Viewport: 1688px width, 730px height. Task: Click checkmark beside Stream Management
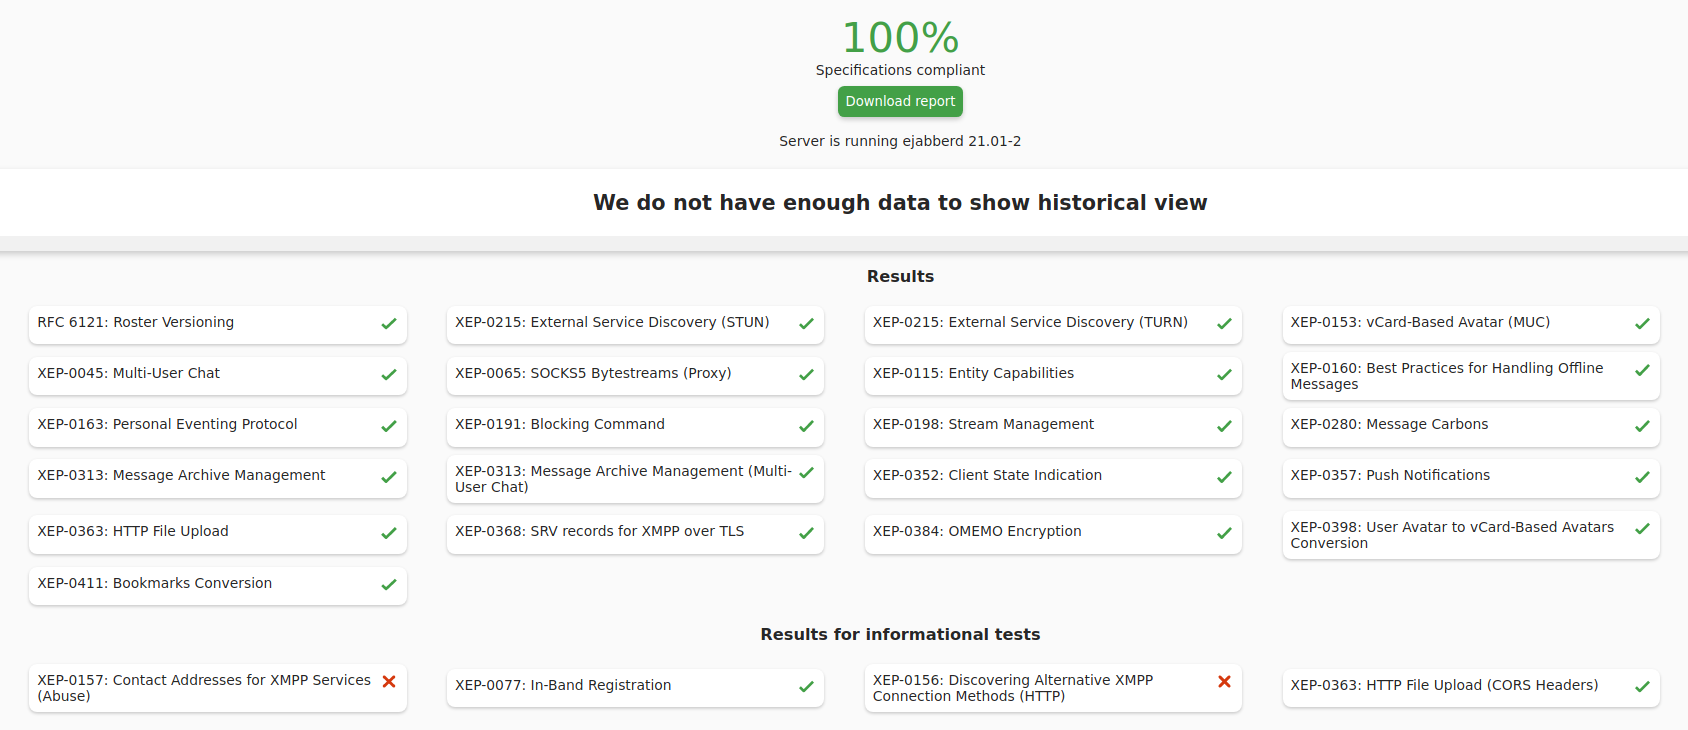tap(1224, 426)
